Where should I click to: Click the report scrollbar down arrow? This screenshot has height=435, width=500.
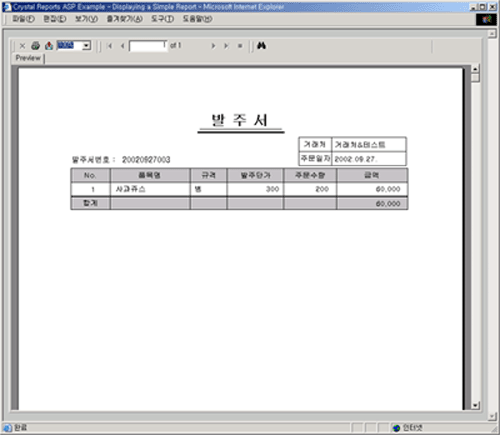(x=475, y=405)
